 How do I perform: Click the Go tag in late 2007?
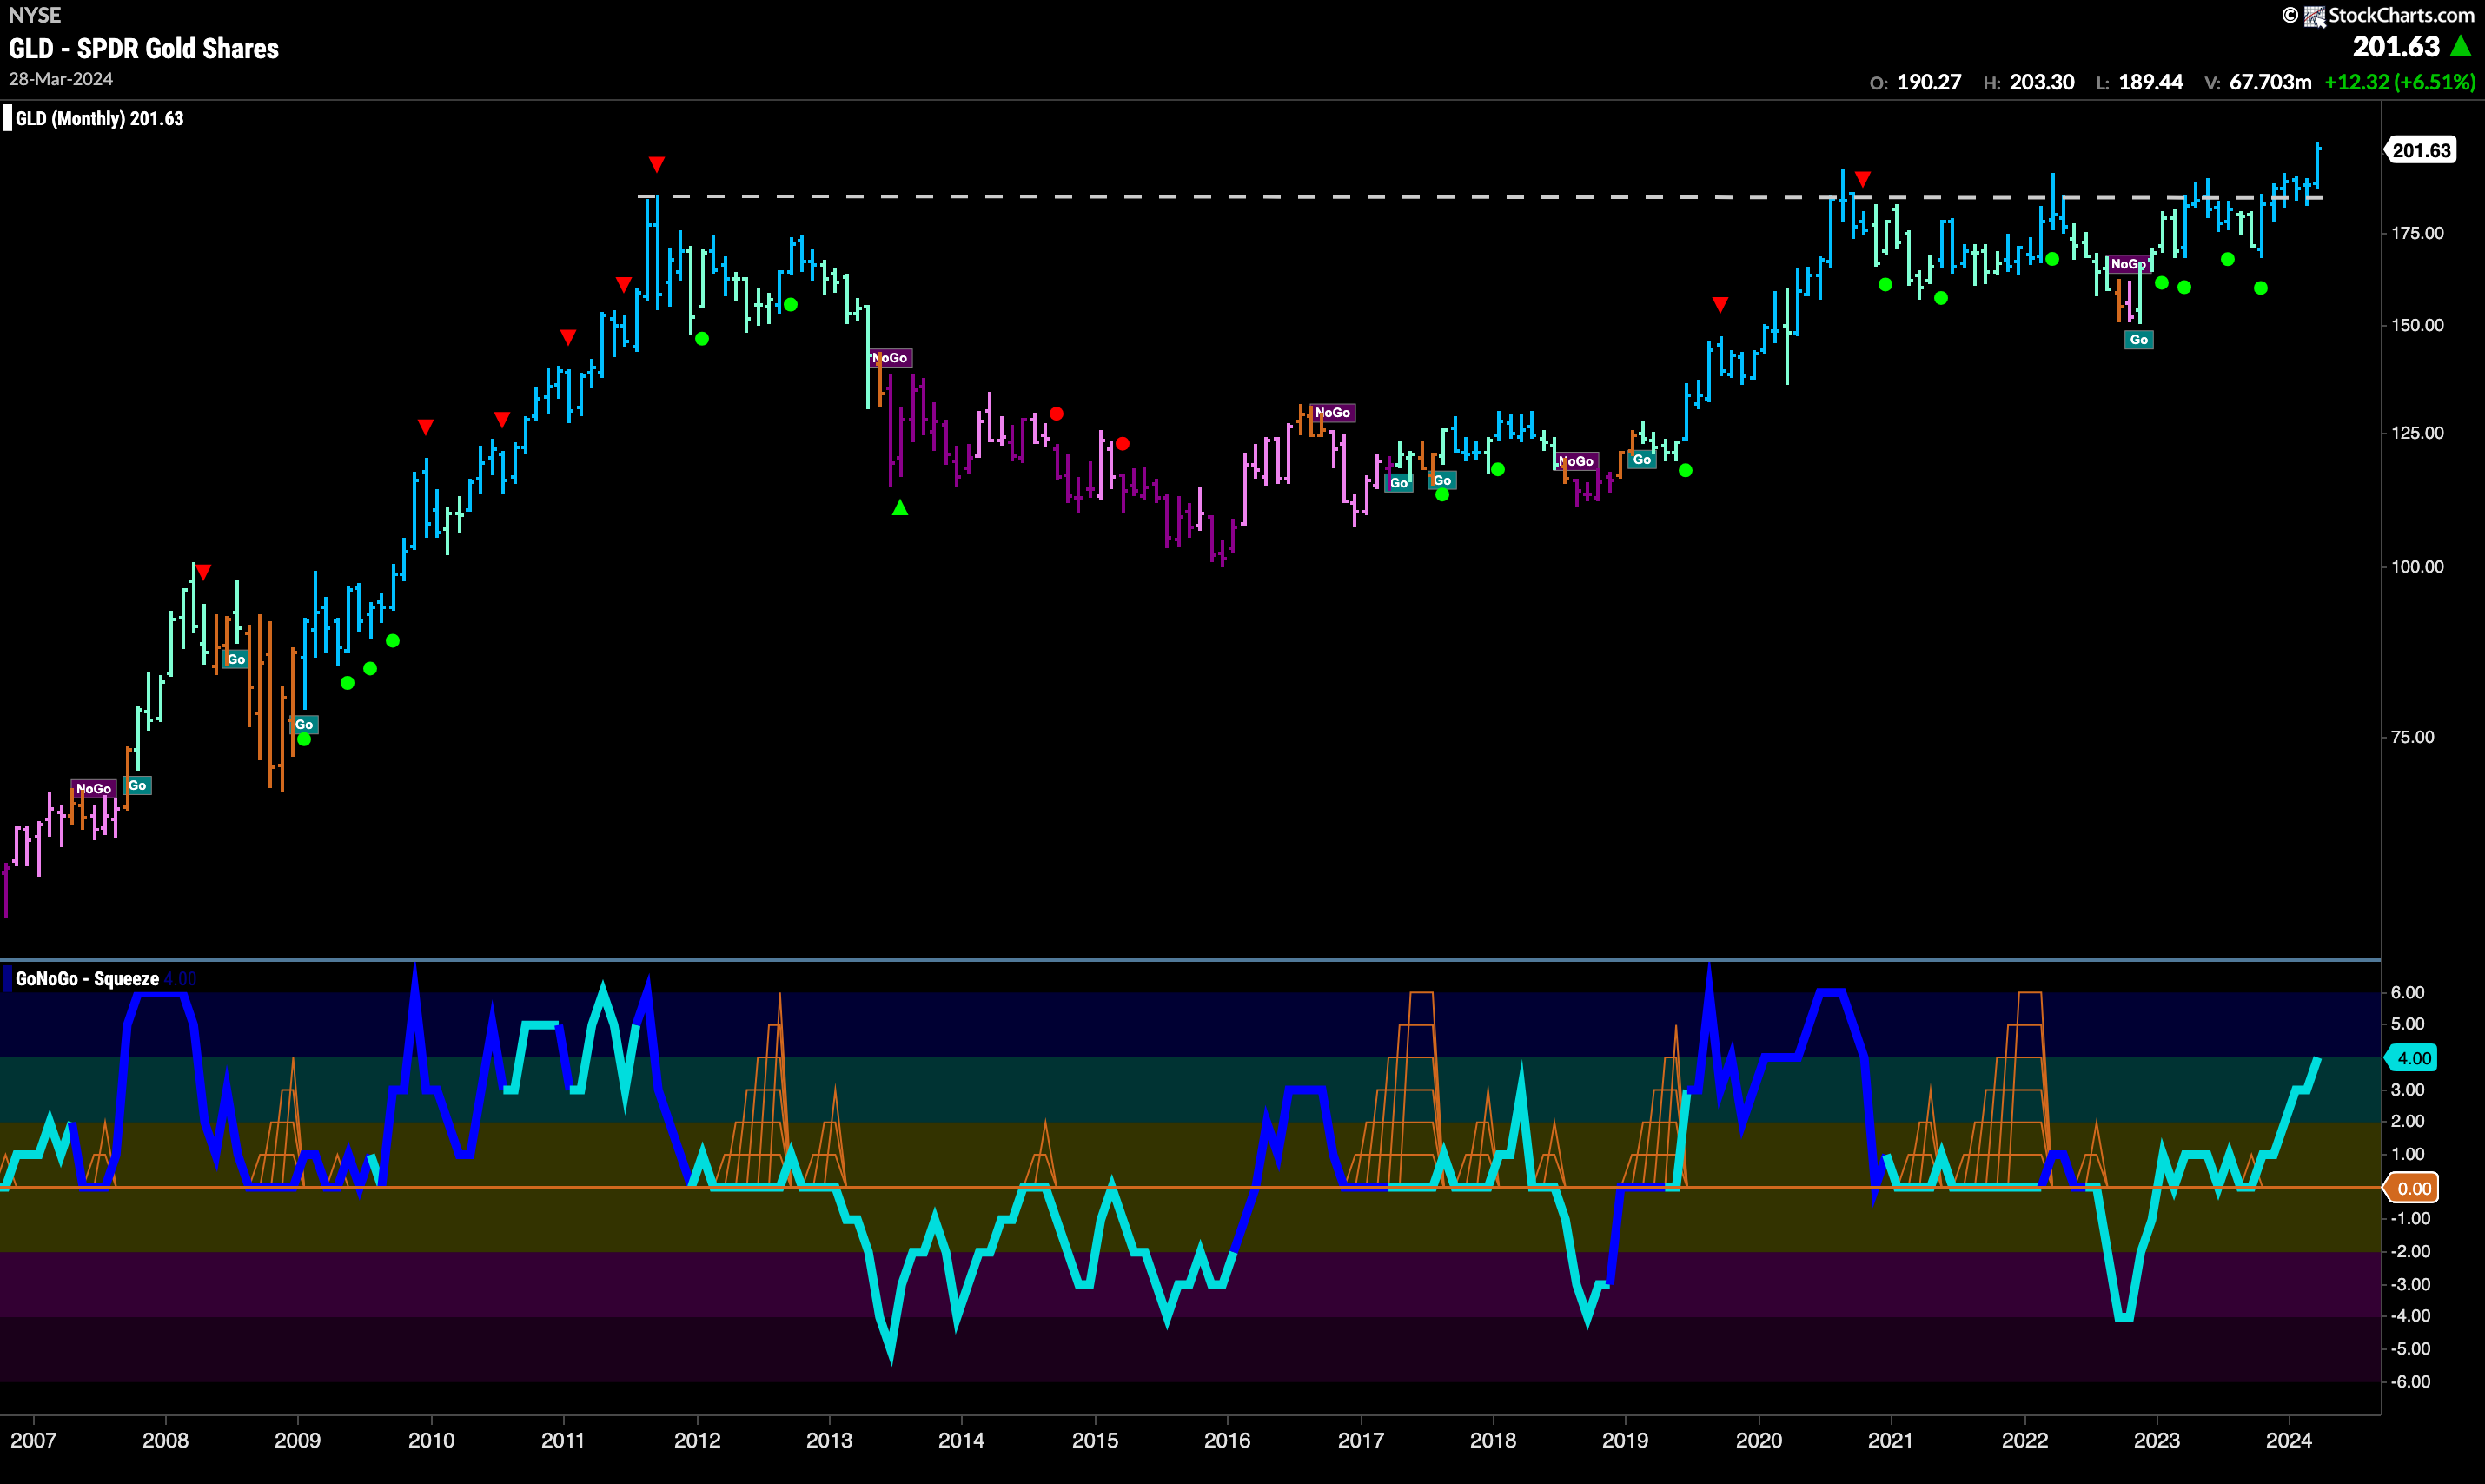point(138,785)
